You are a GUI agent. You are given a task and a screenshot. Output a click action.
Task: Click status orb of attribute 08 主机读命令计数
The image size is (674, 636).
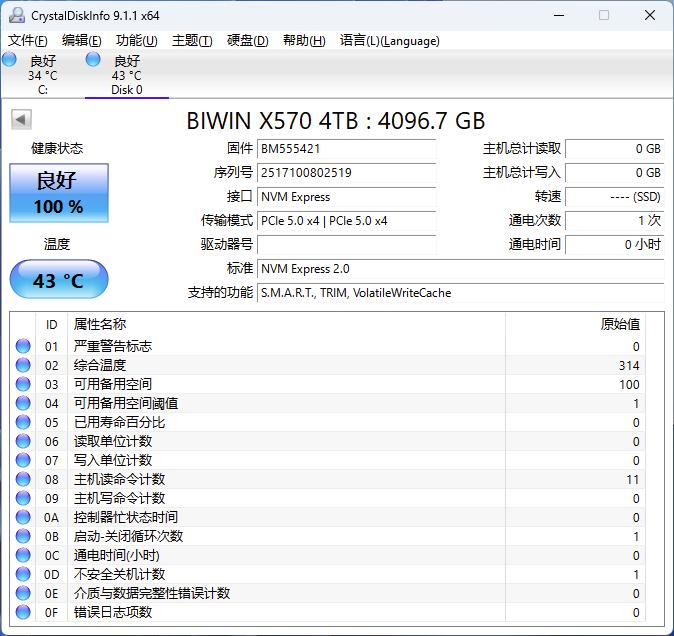coord(23,479)
